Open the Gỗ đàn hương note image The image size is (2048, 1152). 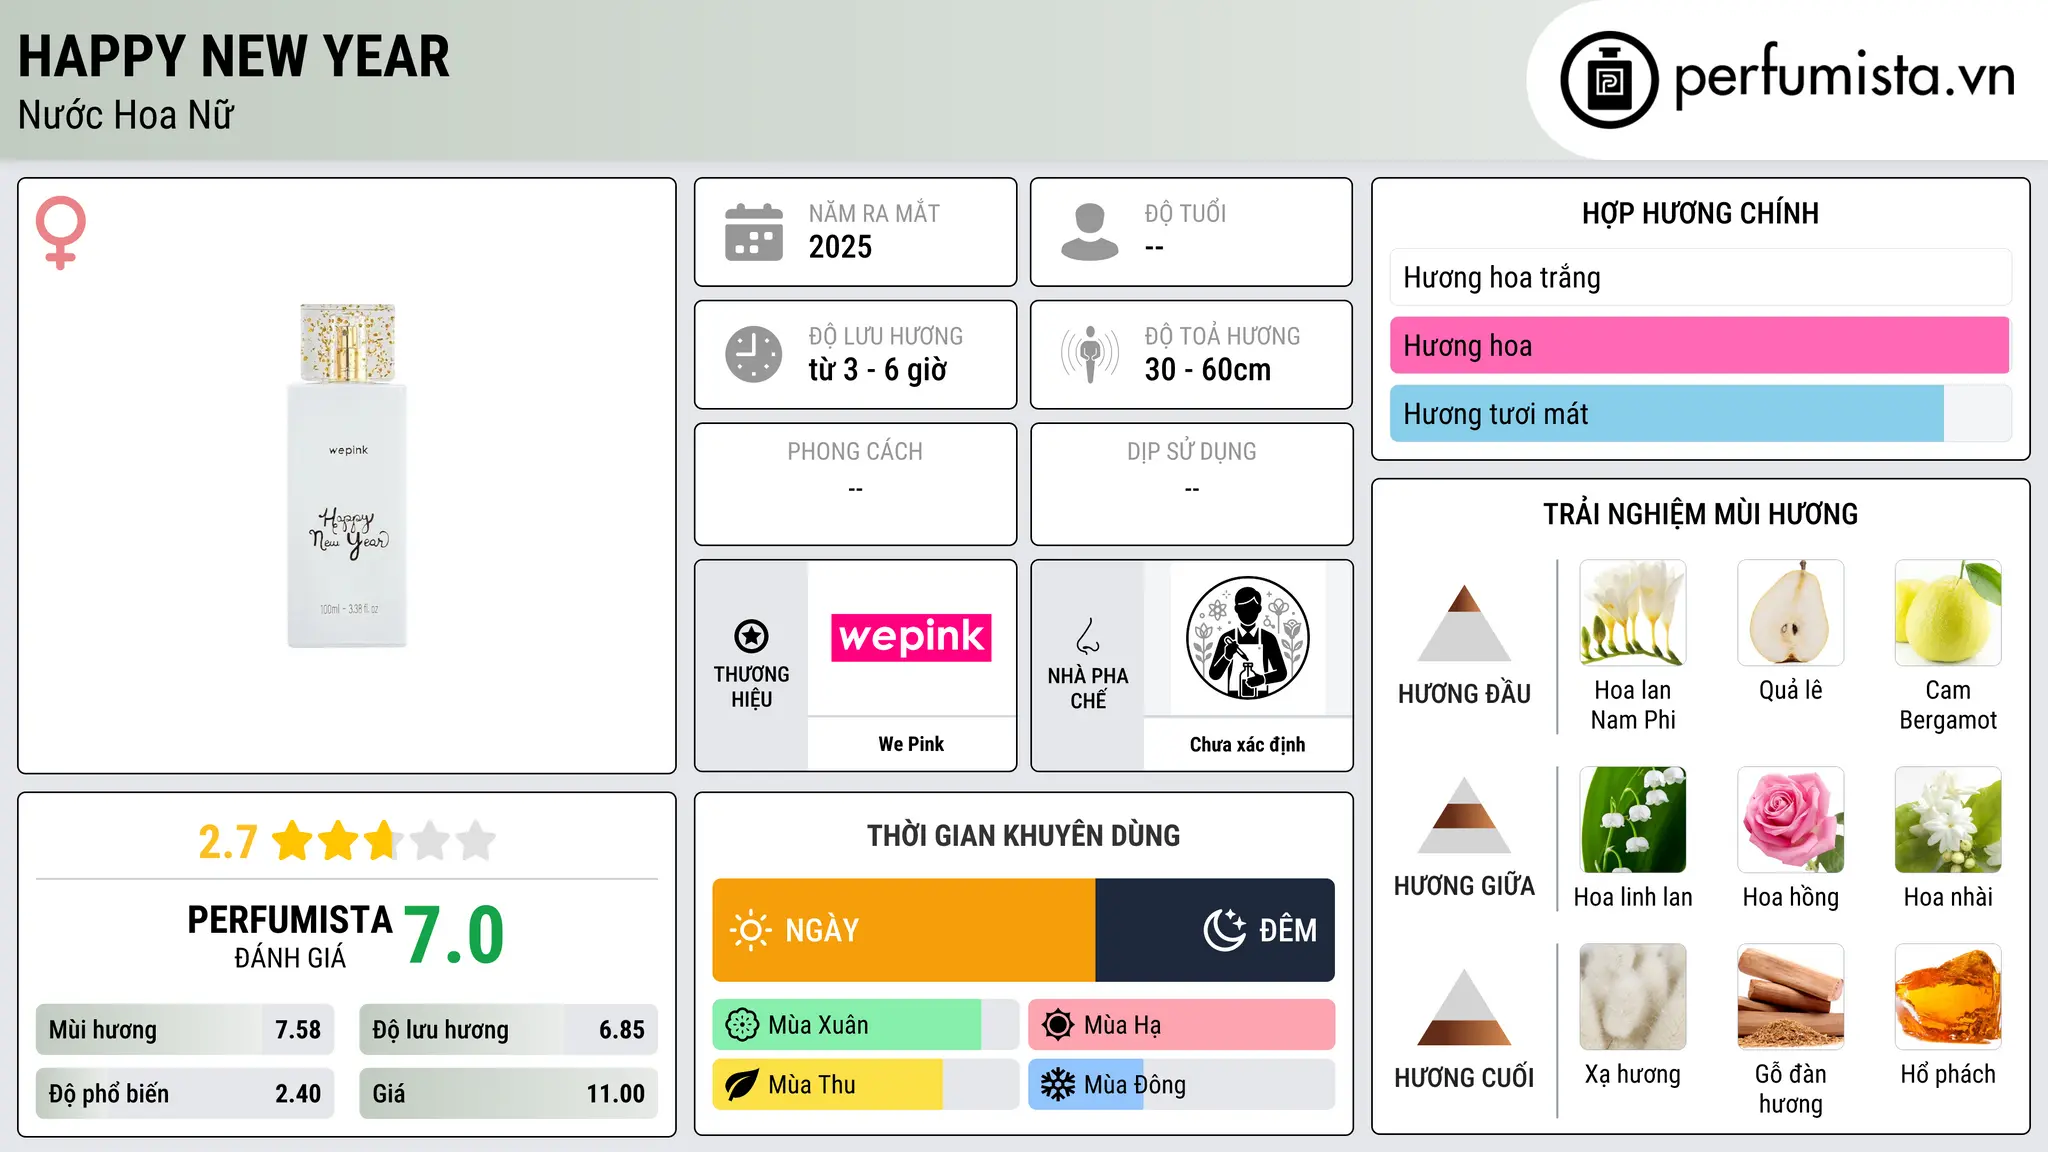(1791, 997)
